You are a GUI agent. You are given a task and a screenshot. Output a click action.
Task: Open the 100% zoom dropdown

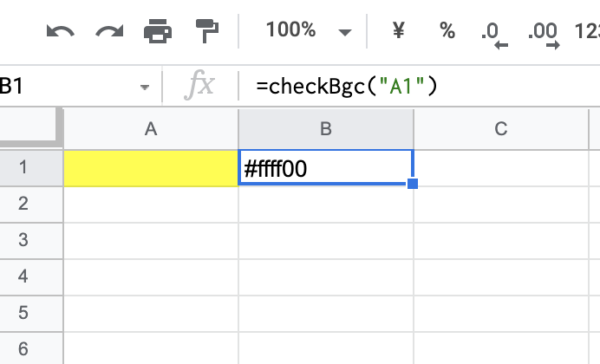point(308,30)
